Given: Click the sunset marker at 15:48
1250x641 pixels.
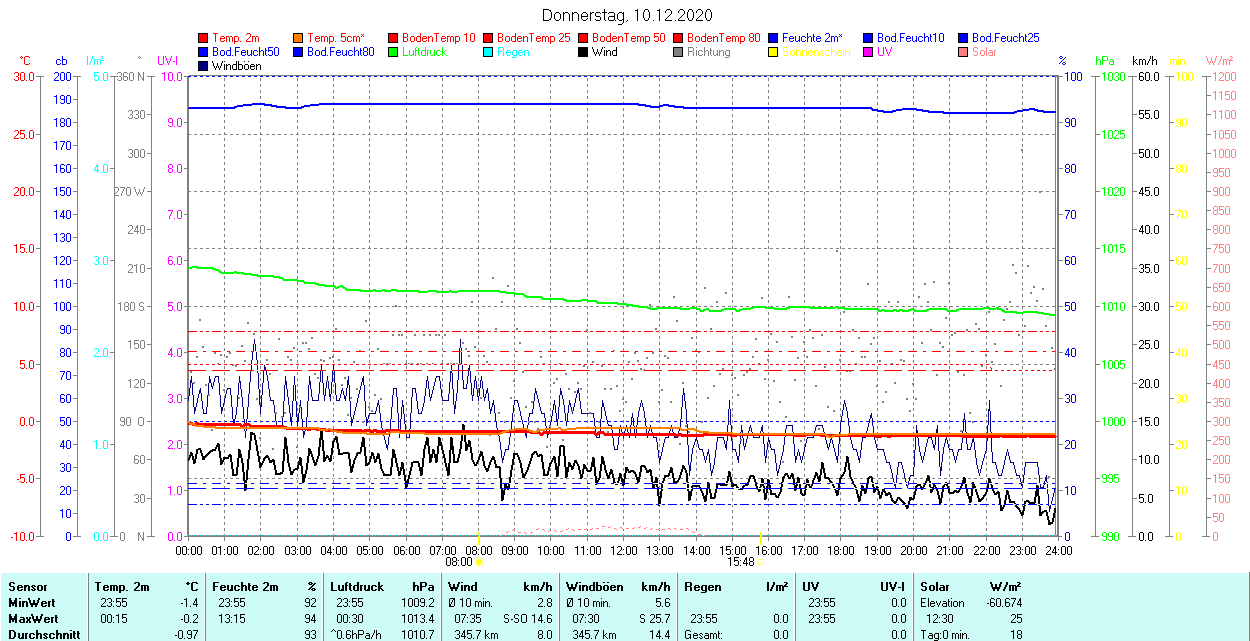Looking at the screenshot, I should click(760, 562).
